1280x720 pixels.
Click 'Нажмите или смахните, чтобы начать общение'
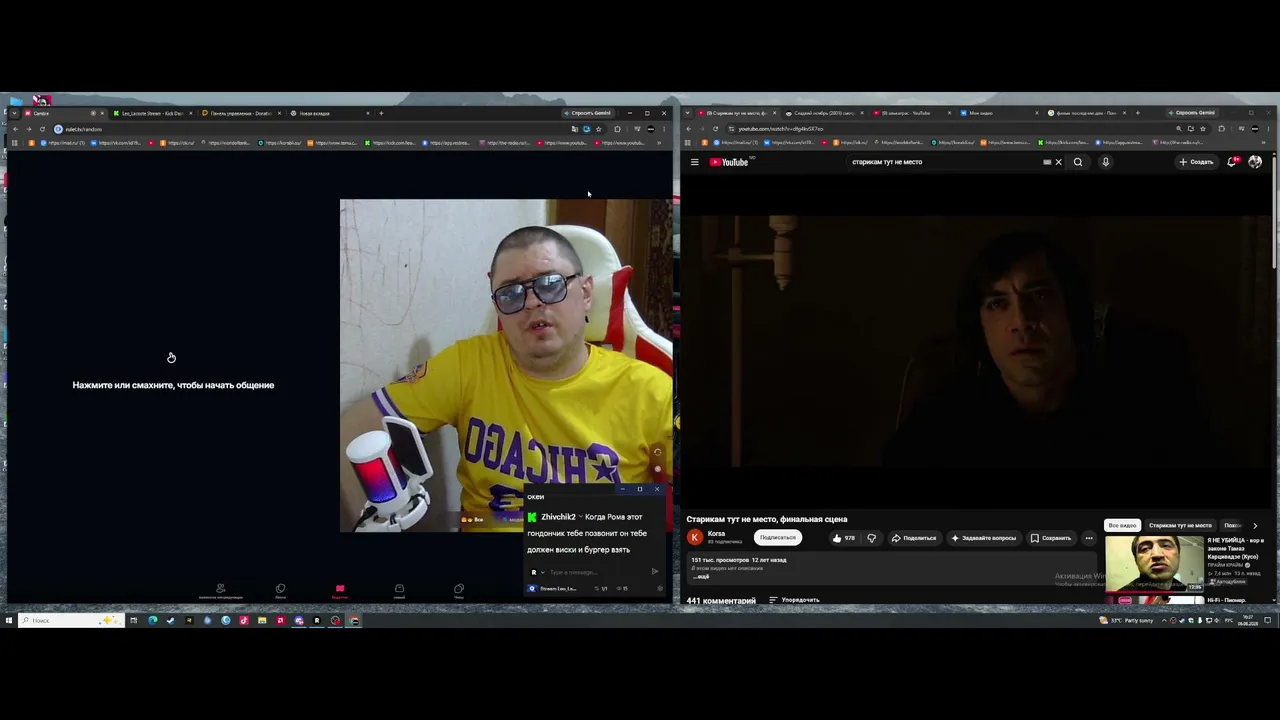[x=173, y=385]
